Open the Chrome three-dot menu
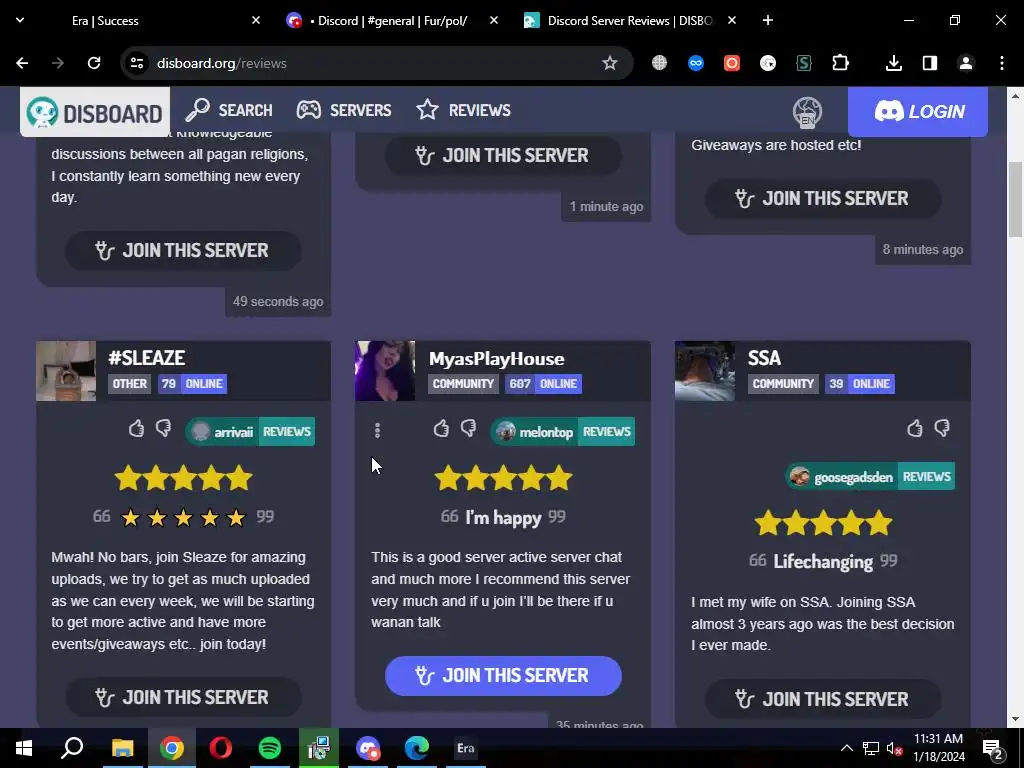The width and height of the screenshot is (1024, 768). click(x=1002, y=63)
